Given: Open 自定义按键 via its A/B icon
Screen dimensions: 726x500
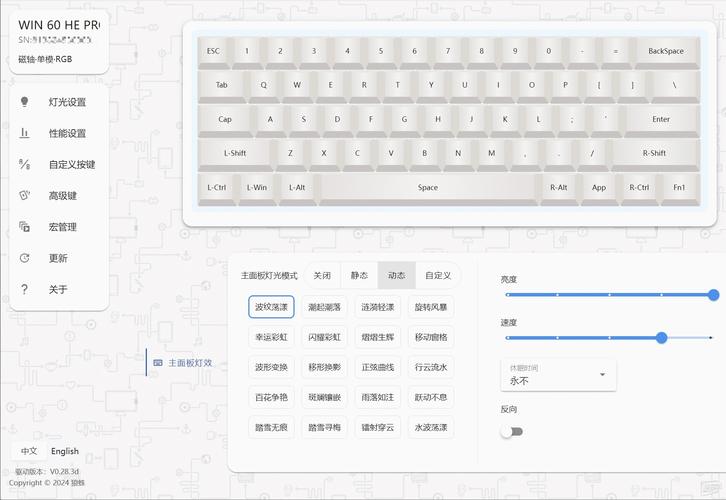Looking at the screenshot, I should tap(25, 164).
